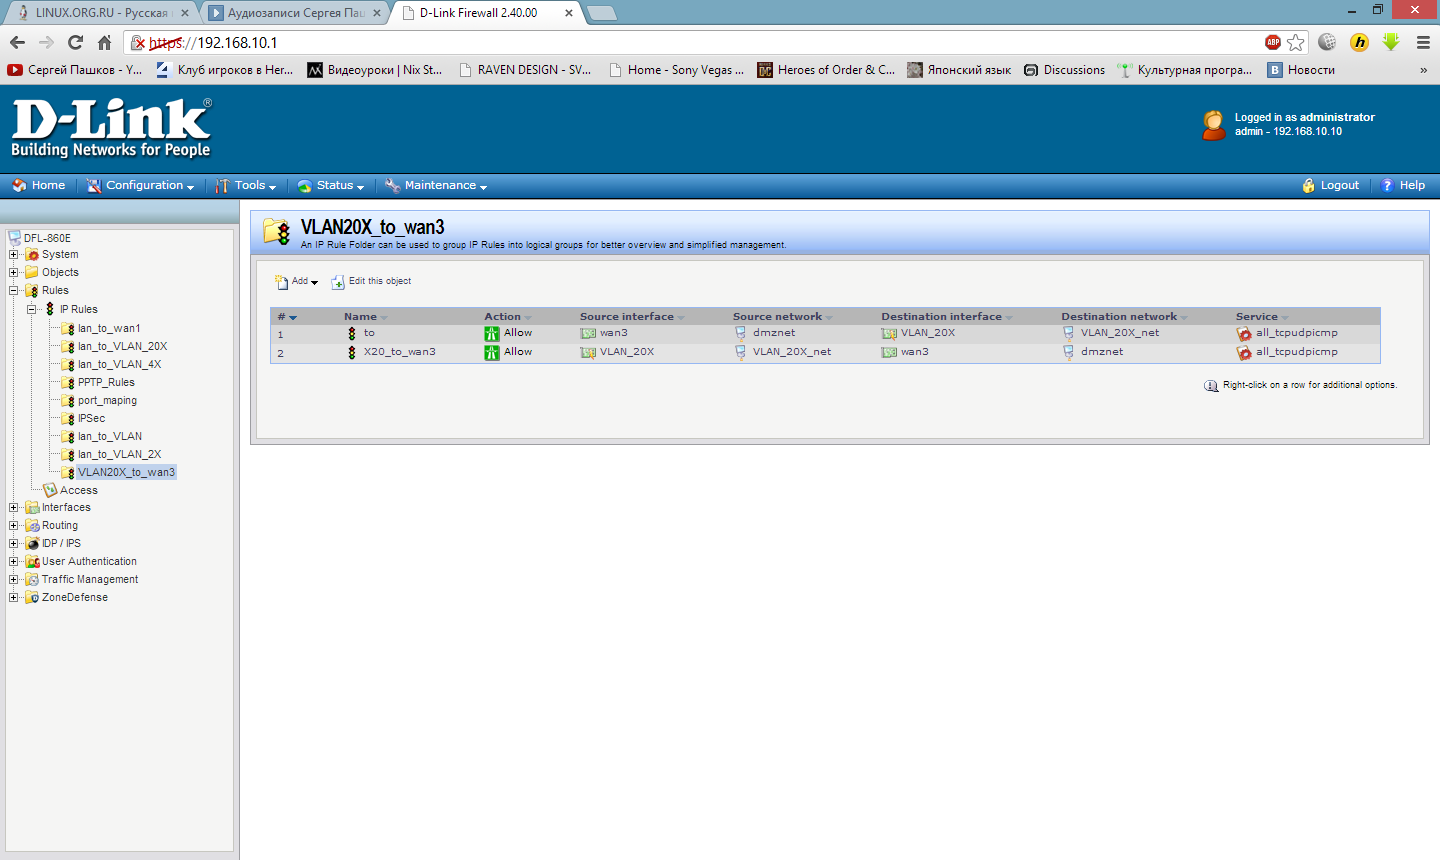1440x860 pixels.
Task: Open the Chrome menu hamburger icon
Action: [x=1423, y=42]
